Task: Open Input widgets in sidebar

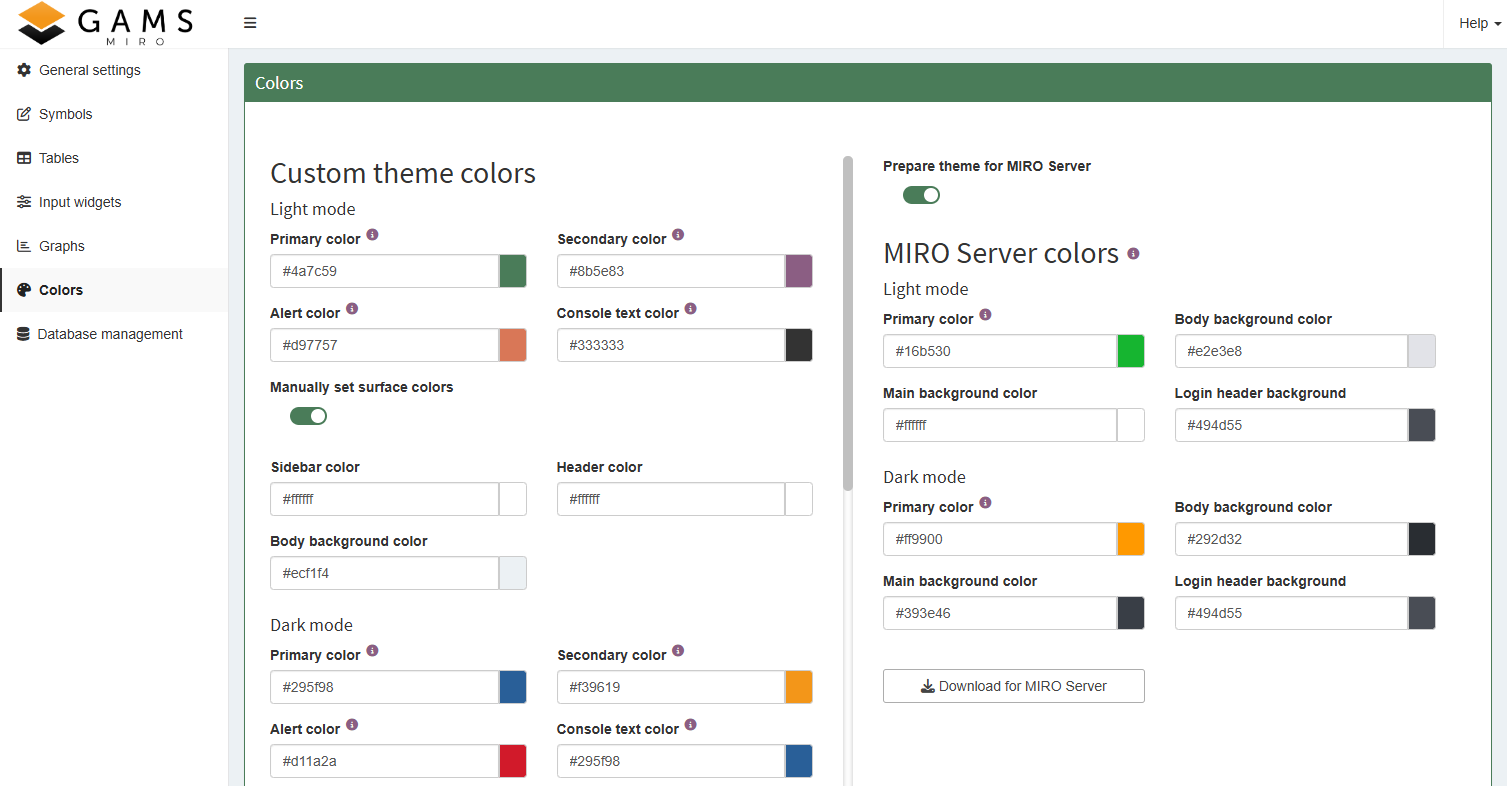Action: pyautogui.click(x=114, y=202)
